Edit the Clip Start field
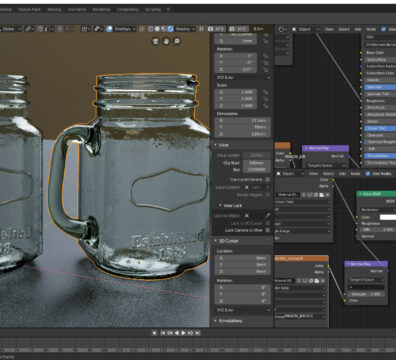The height and width of the screenshot is (360, 396). [x=256, y=163]
